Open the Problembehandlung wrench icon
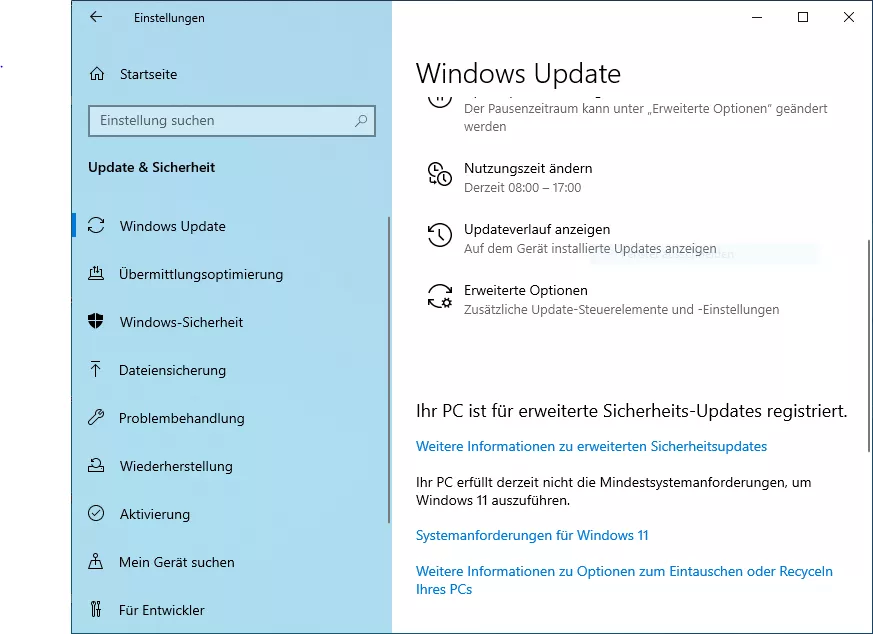This screenshot has height=634, width=873. click(96, 417)
